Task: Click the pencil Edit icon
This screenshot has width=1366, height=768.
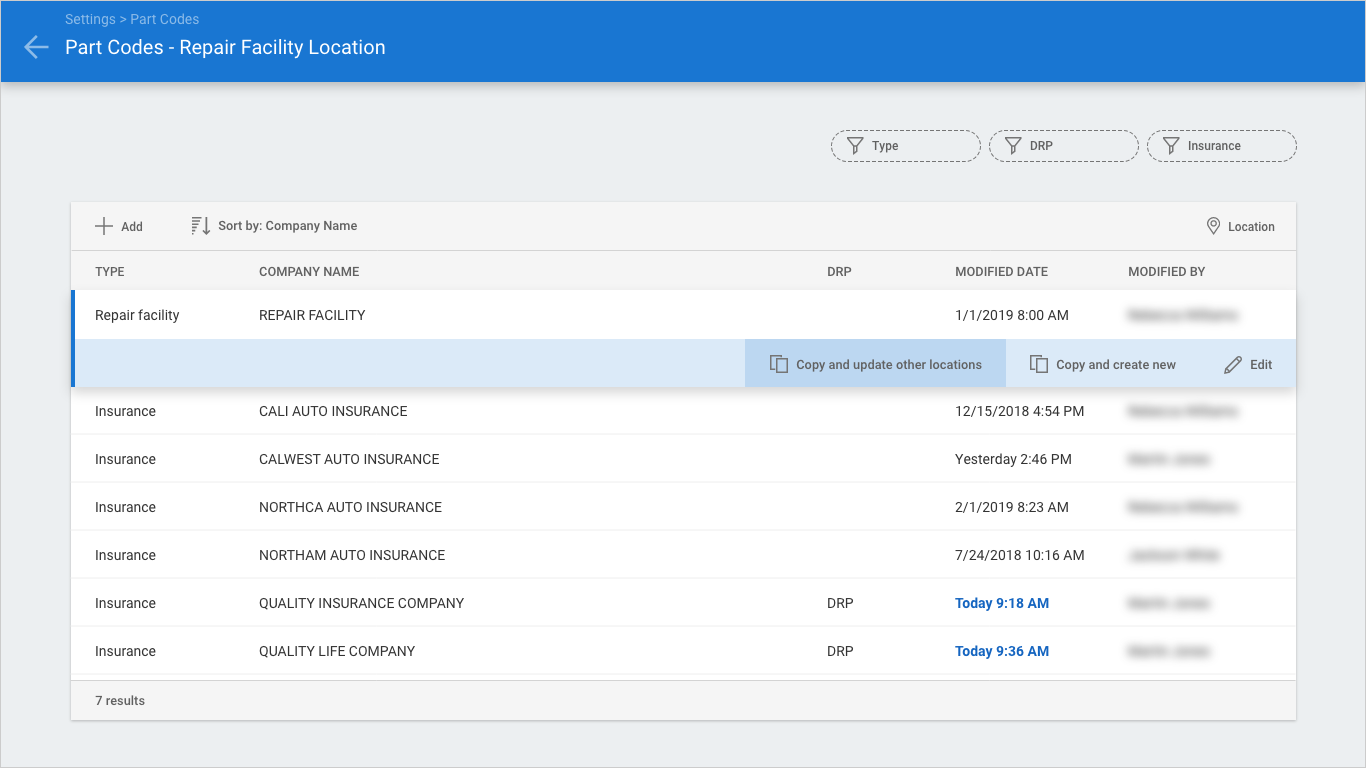Action: point(1233,365)
